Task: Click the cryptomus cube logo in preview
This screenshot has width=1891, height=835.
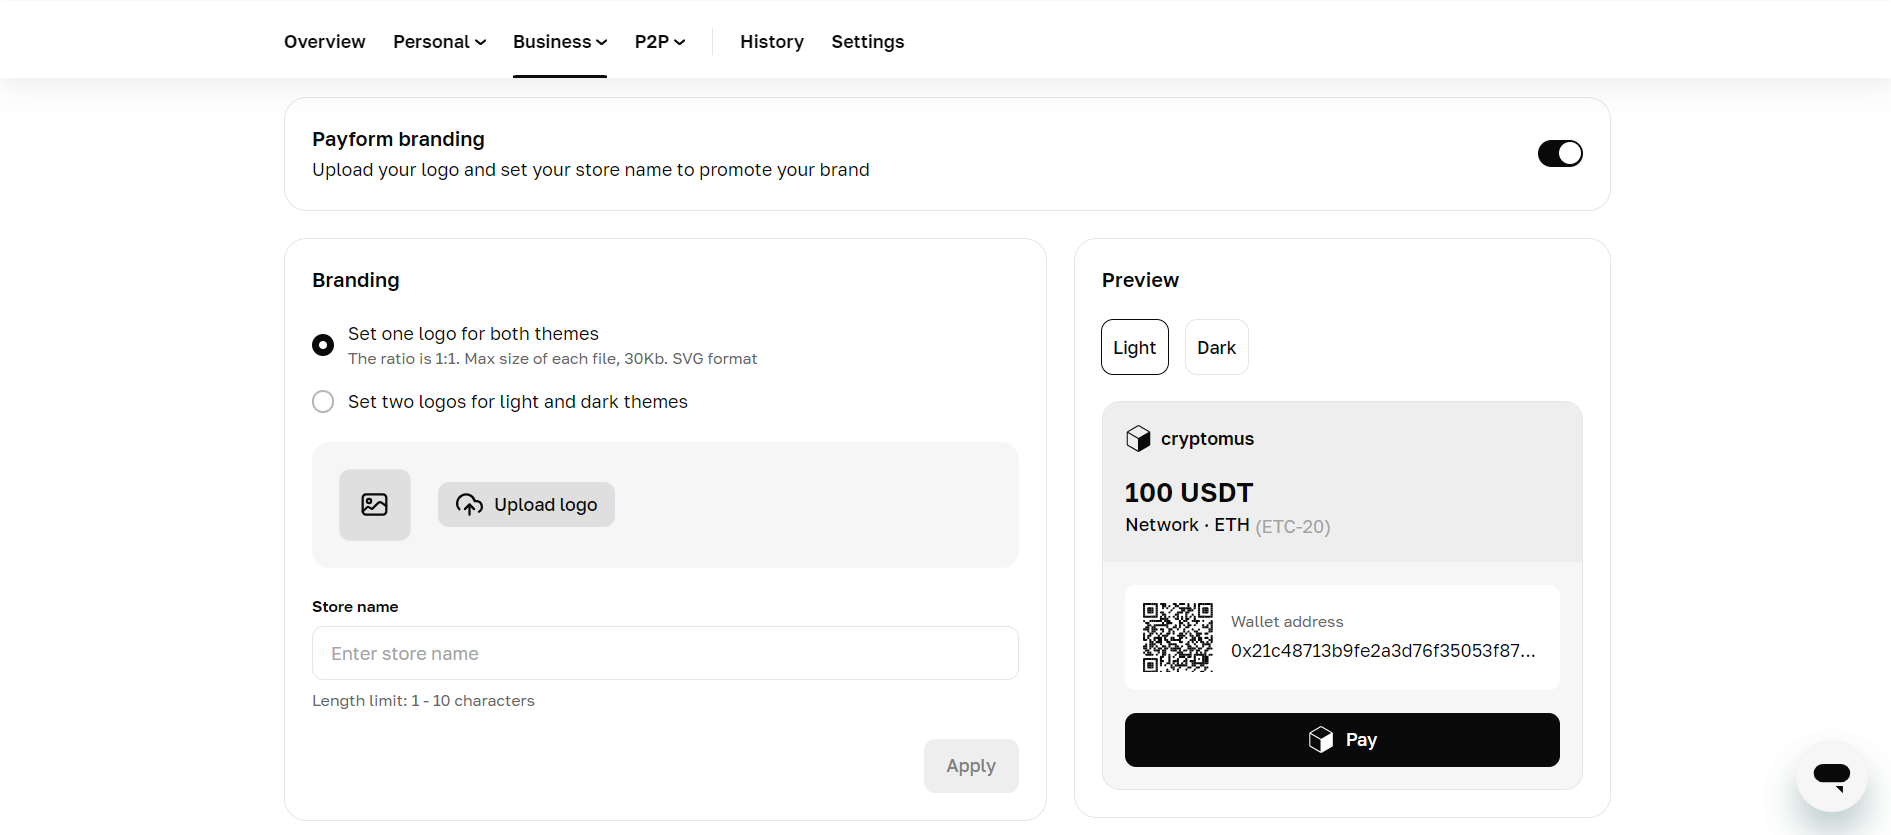Action: [1138, 439]
